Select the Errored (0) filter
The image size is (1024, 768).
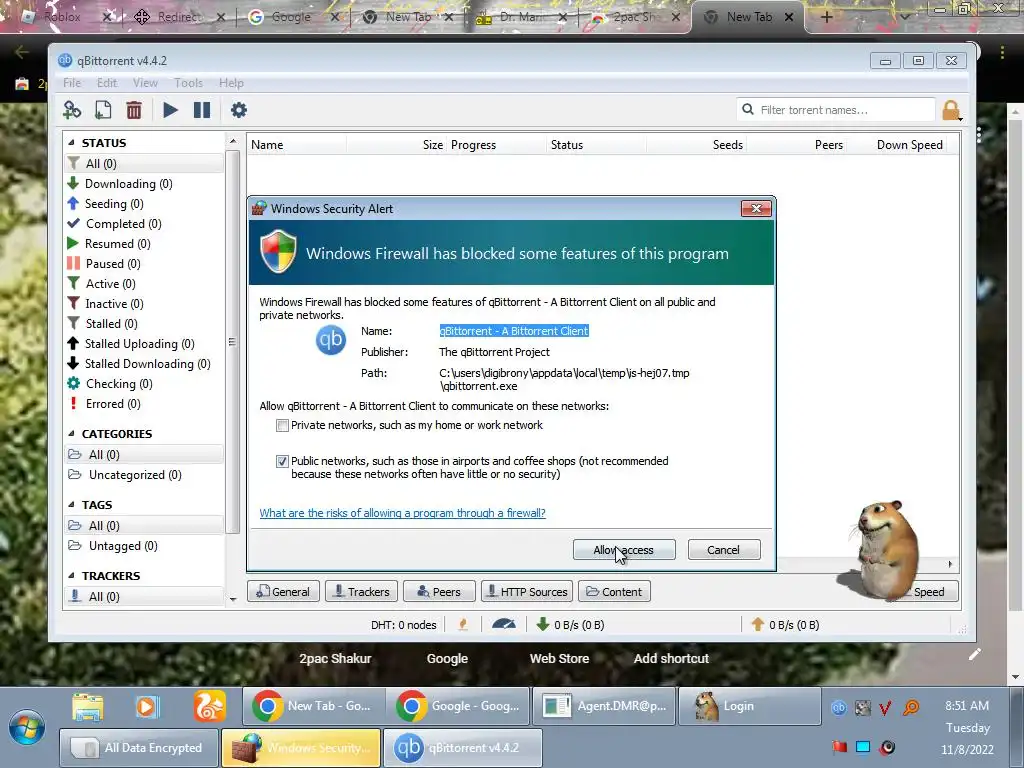coord(112,404)
